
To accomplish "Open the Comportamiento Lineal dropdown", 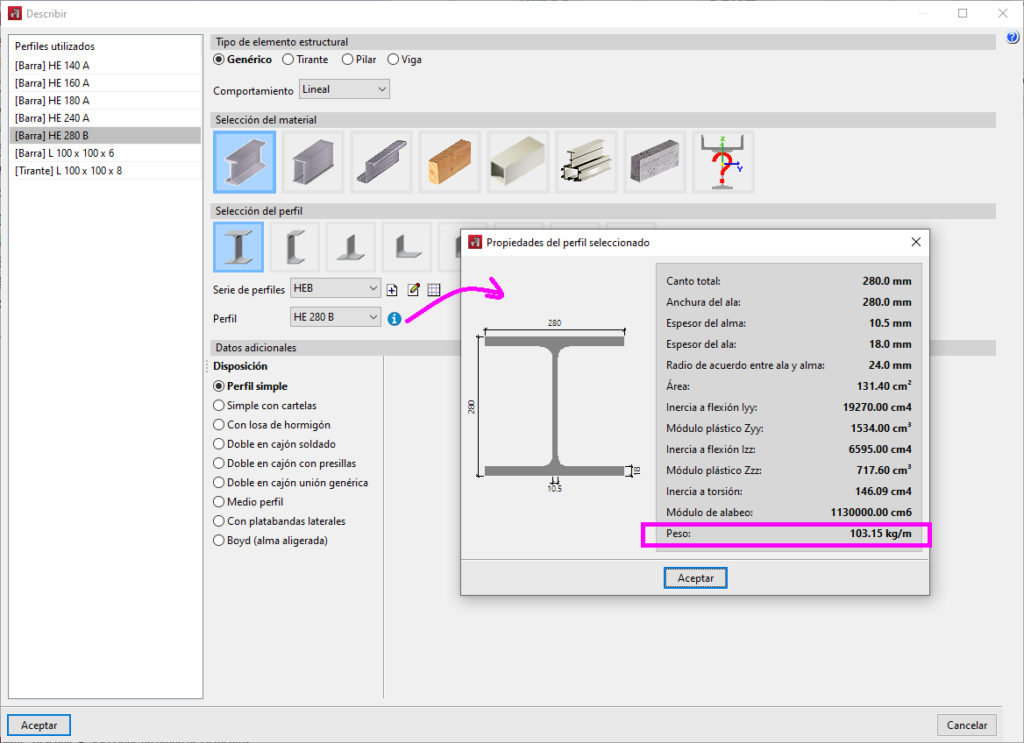I will 344,89.
